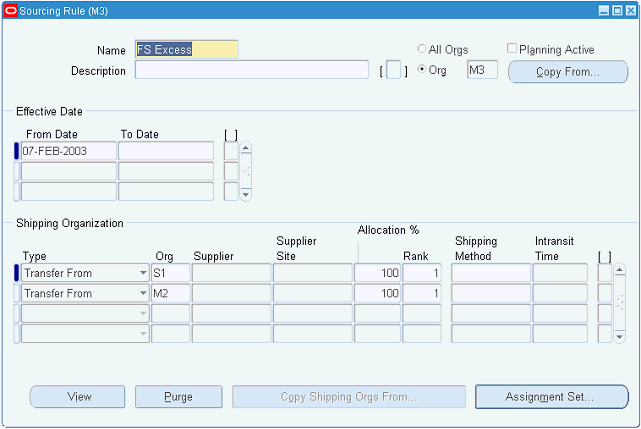The width and height of the screenshot is (641, 429).
Task: Click the Effective Date scroll up arrow
Action: 245,148
